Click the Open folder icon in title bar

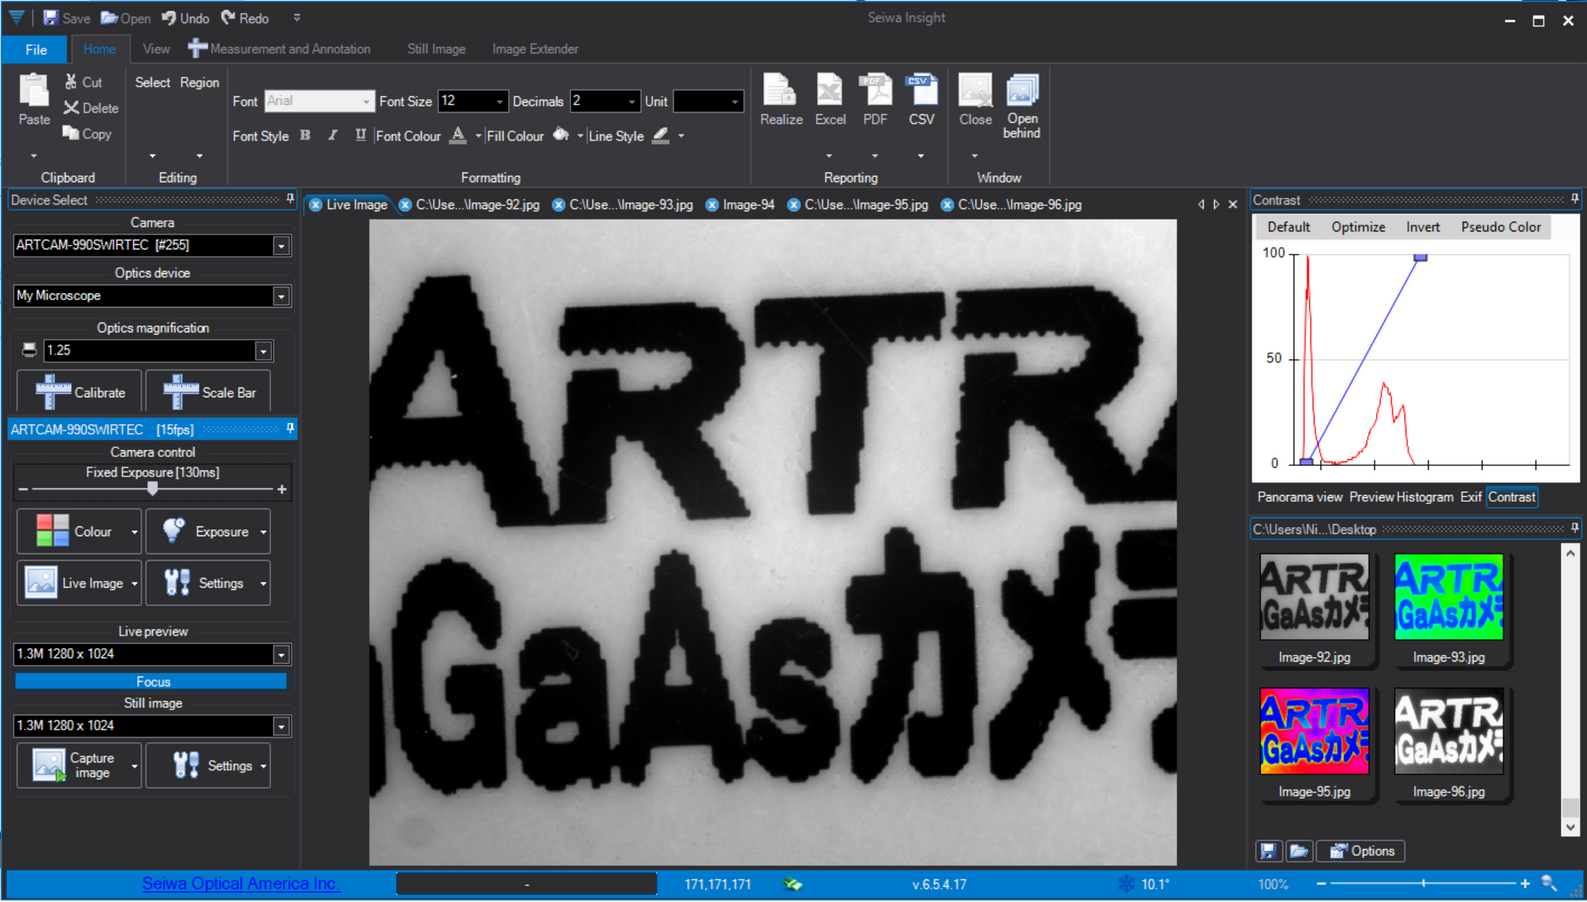point(110,18)
